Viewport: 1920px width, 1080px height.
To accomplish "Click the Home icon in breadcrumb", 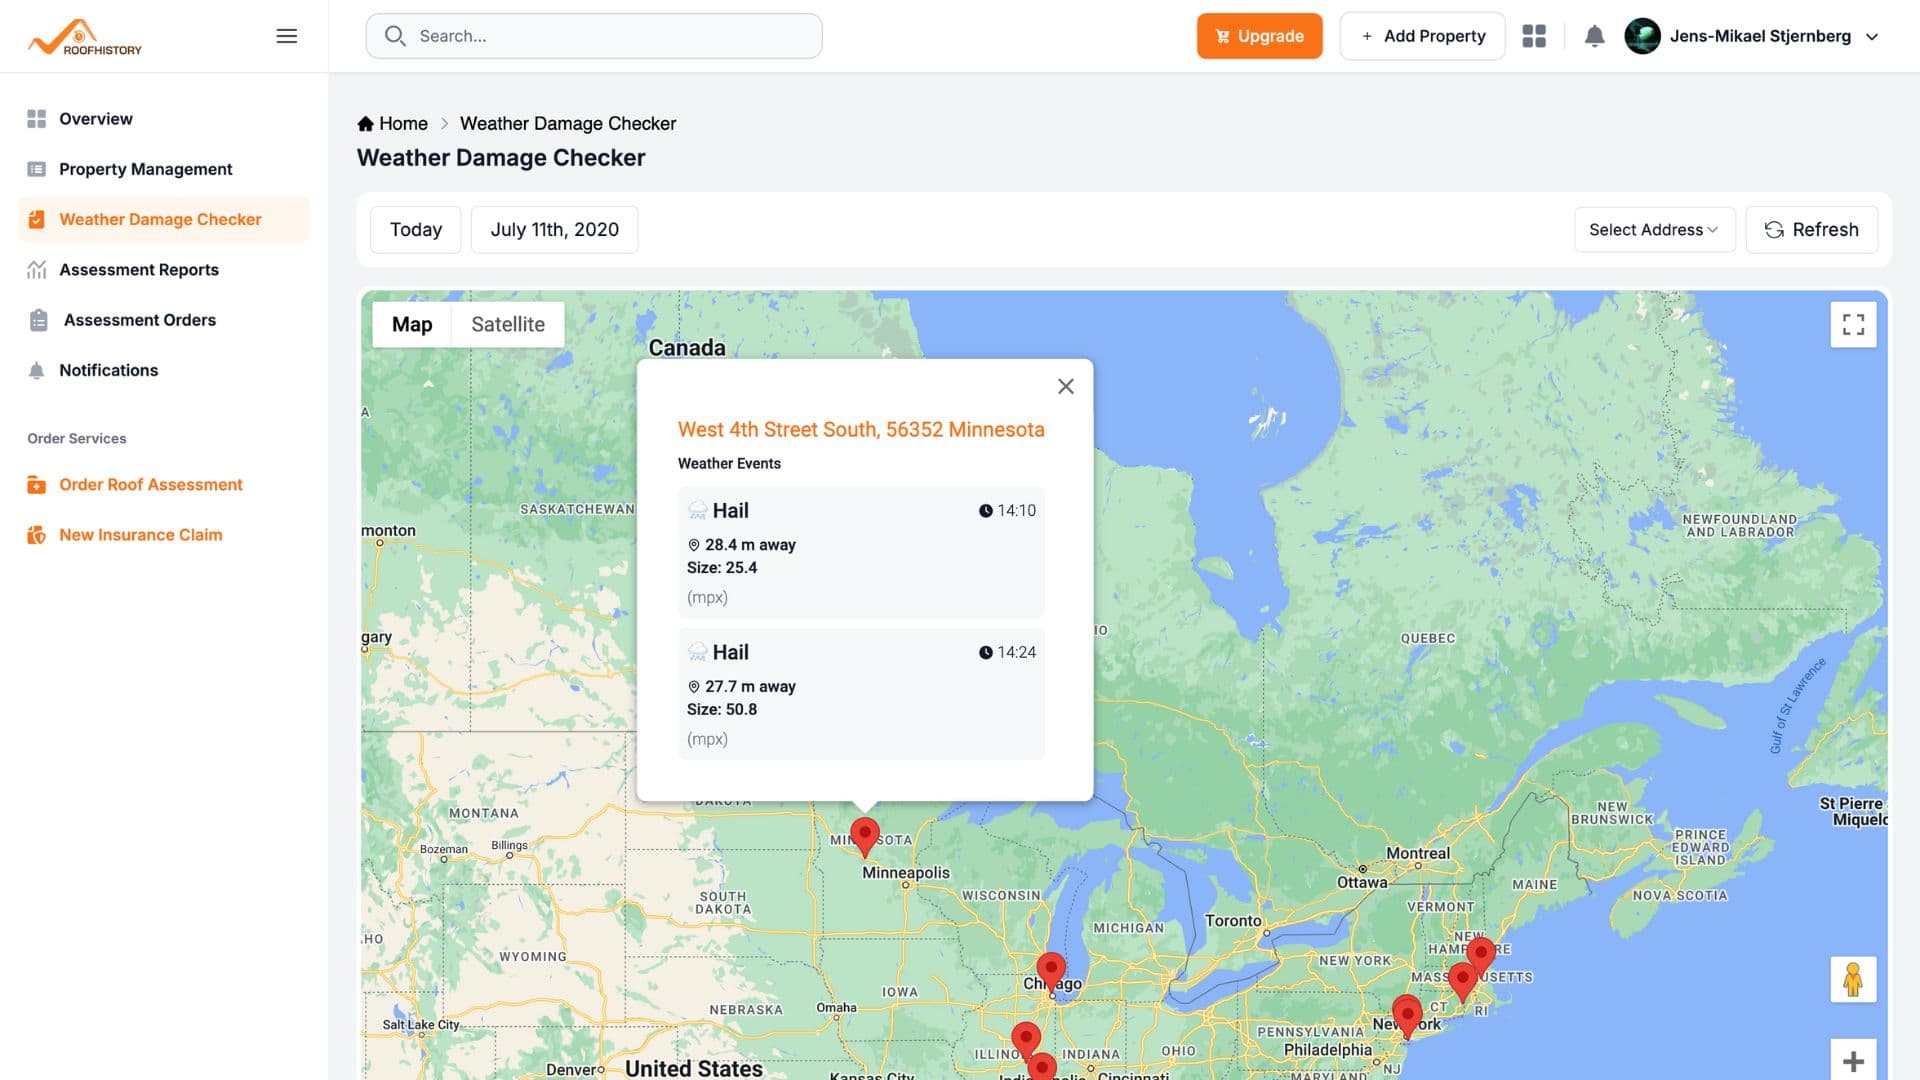I will (x=366, y=124).
